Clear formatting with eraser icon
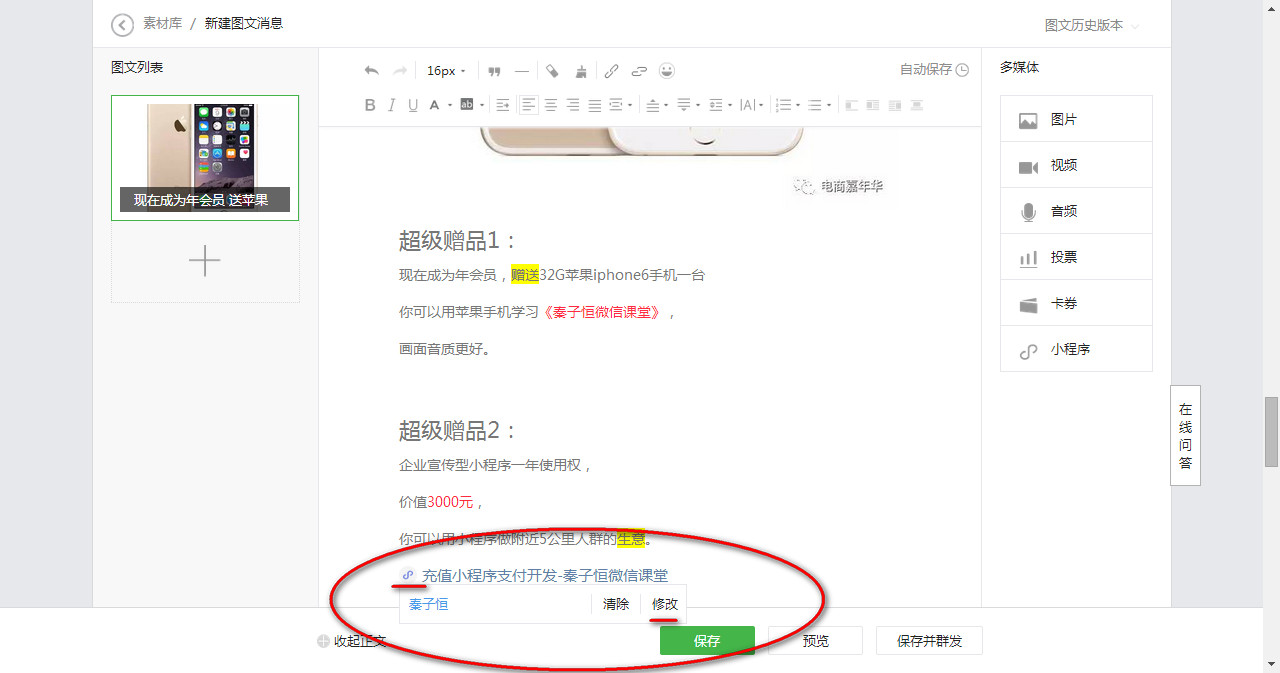The image size is (1280, 673). point(552,71)
